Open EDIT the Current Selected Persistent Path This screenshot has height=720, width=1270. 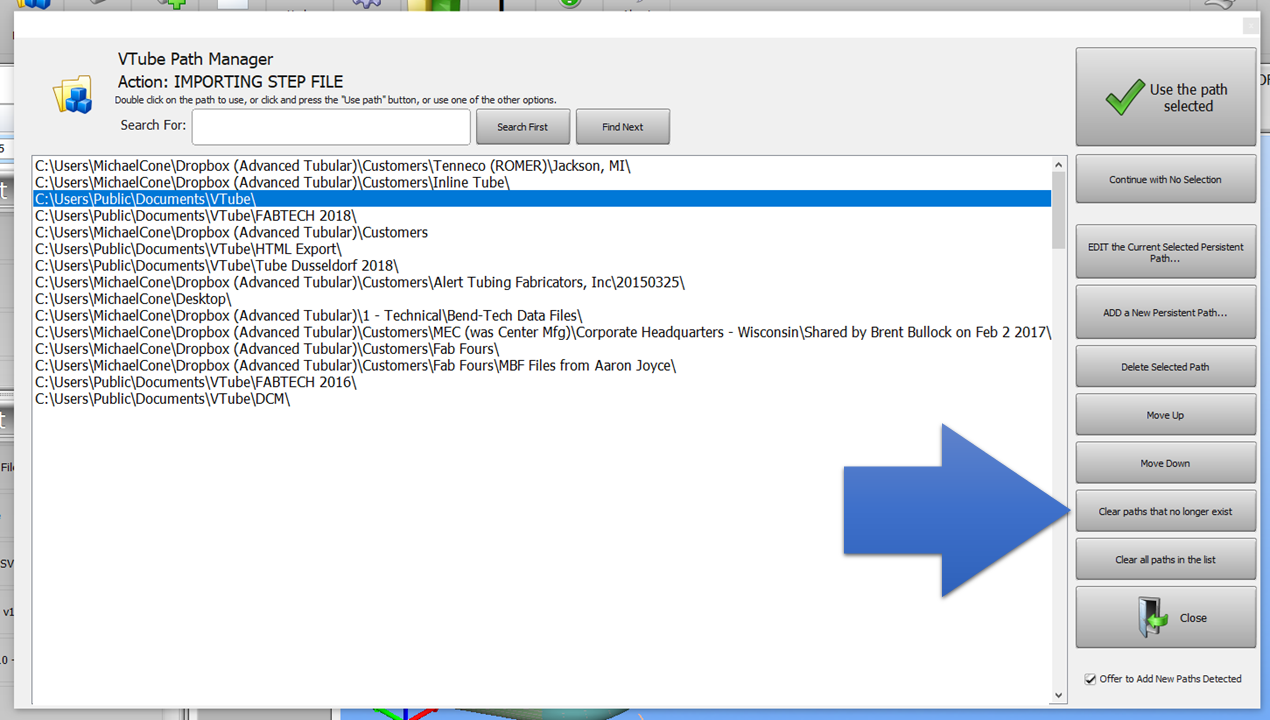1165,252
